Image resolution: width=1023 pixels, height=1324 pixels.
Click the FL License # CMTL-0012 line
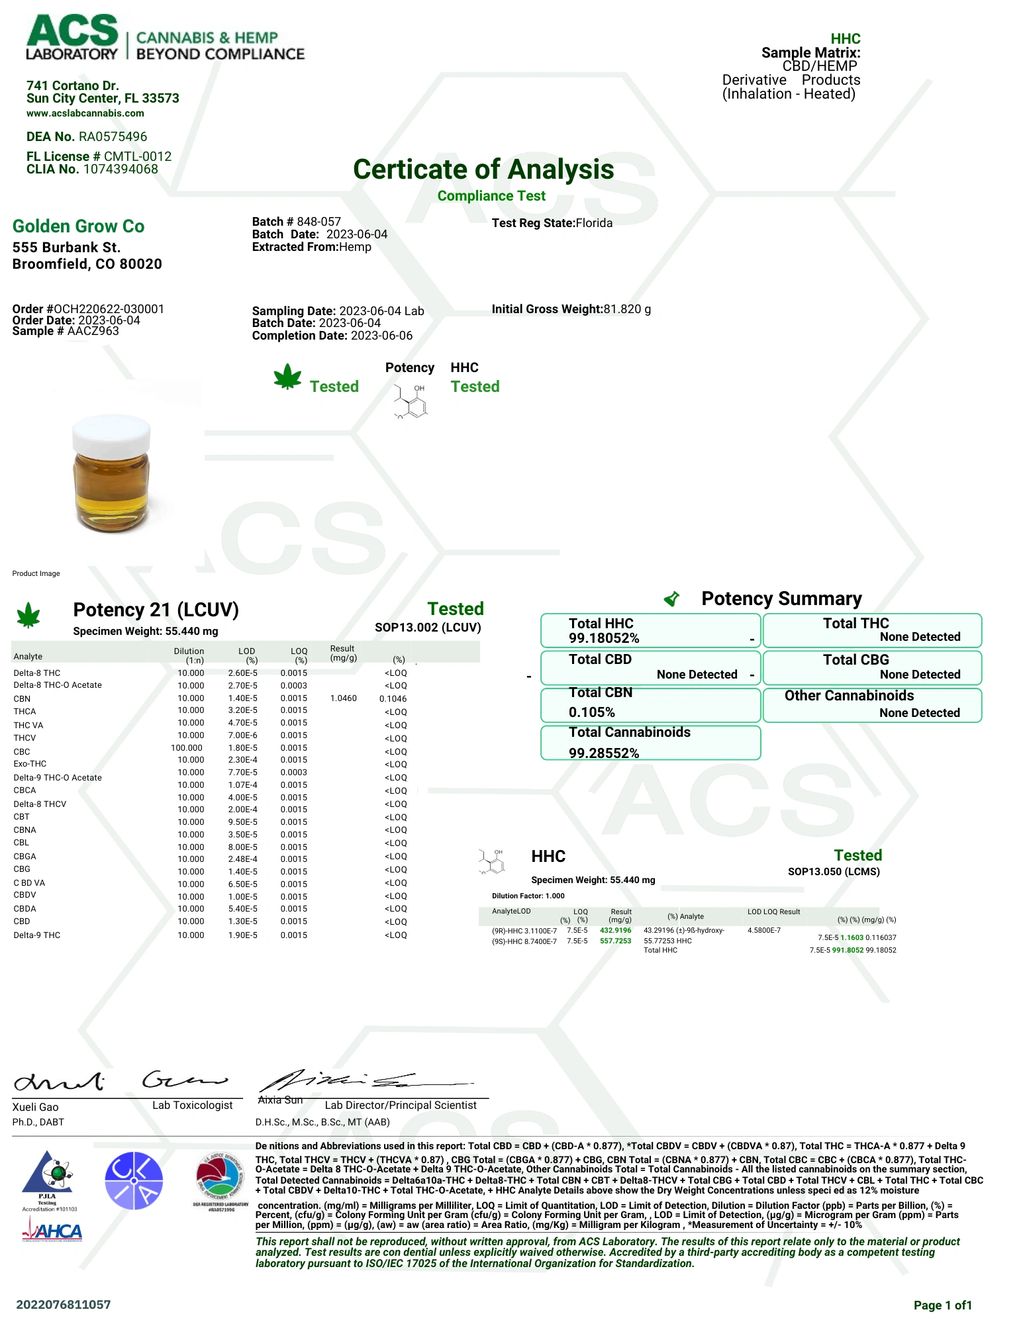coord(99,156)
